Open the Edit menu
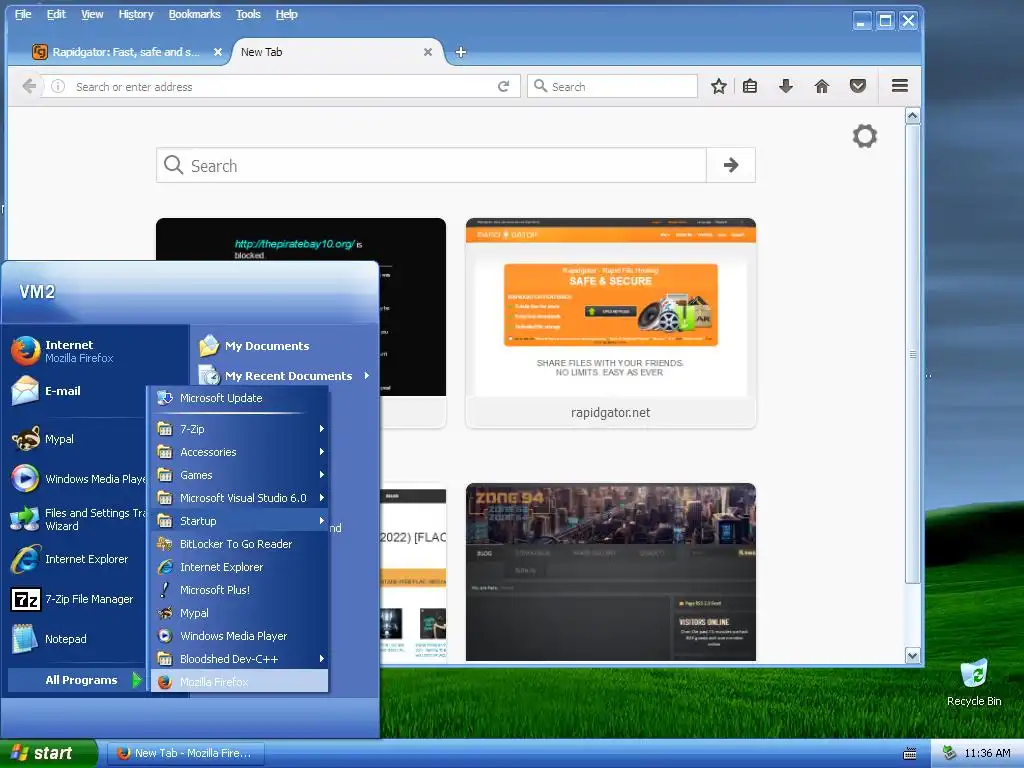This screenshot has height=768, width=1024. click(x=56, y=14)
